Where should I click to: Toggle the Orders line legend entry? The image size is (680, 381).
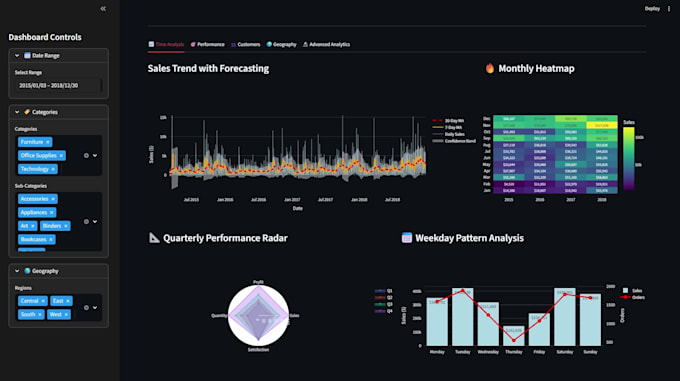[633, 297]
